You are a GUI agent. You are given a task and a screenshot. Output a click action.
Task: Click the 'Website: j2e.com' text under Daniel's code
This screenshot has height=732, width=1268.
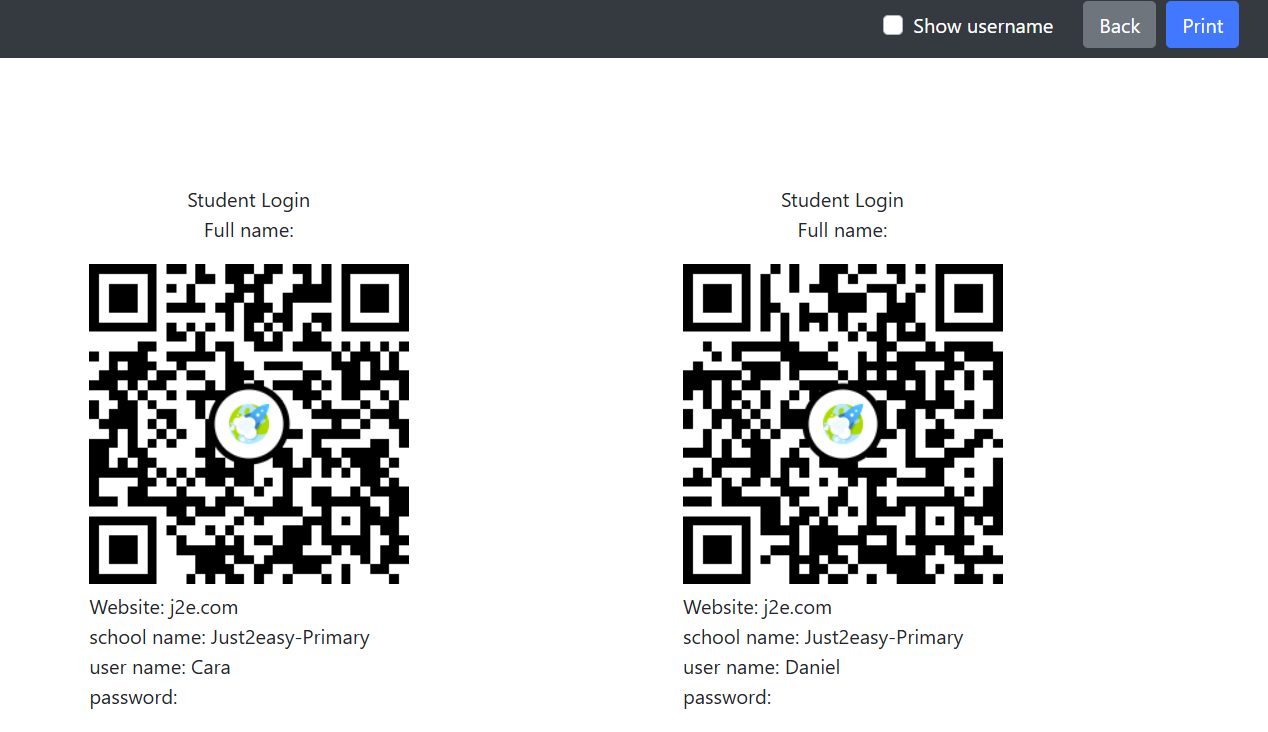click(758, 607)
